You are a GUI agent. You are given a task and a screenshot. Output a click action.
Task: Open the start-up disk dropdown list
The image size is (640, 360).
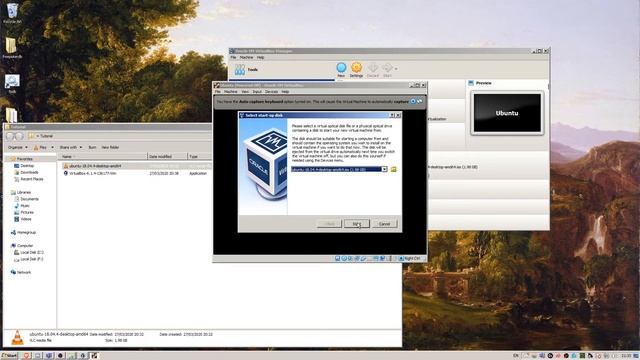click(384, 169)
